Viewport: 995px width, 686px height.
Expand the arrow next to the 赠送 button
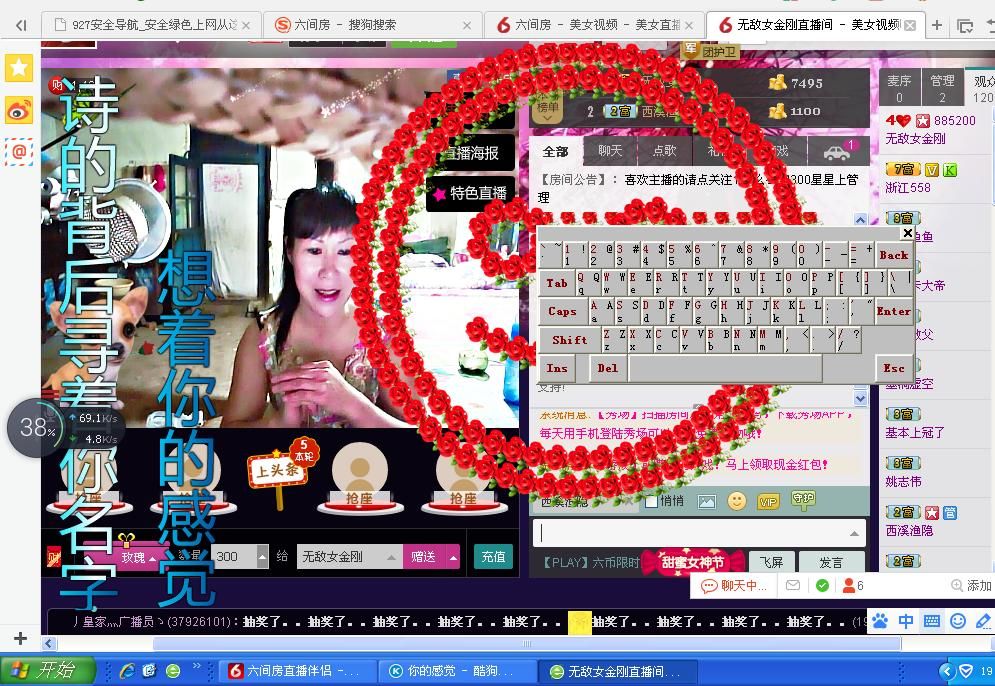click(x=453, y=557)
